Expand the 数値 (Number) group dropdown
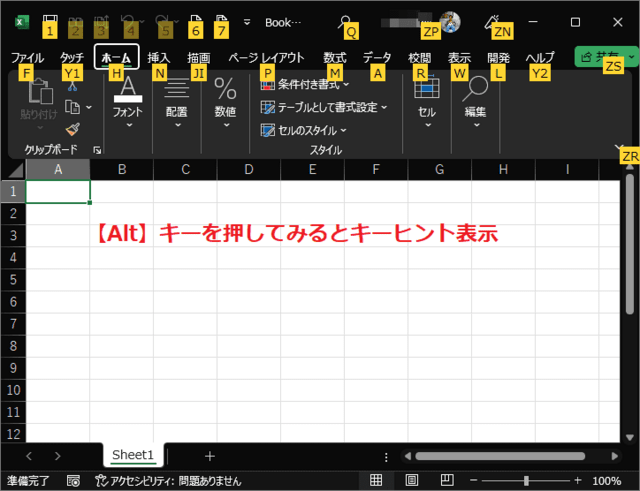The image size is (640, 491). [226, 100]
